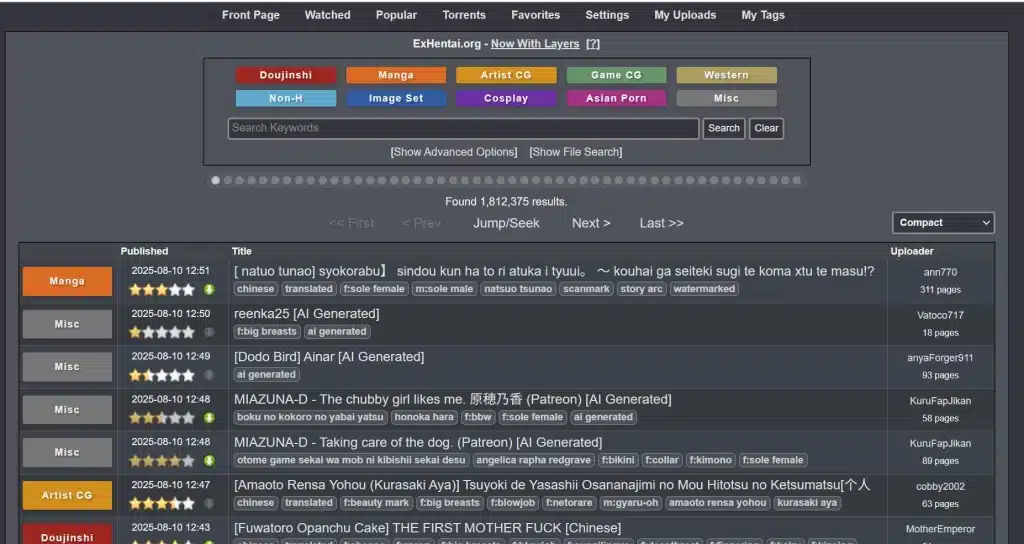The height and width of the screenshot is (544, 1024).
Task: Open the Favorites menu item
Action: [x=535, y=15]
